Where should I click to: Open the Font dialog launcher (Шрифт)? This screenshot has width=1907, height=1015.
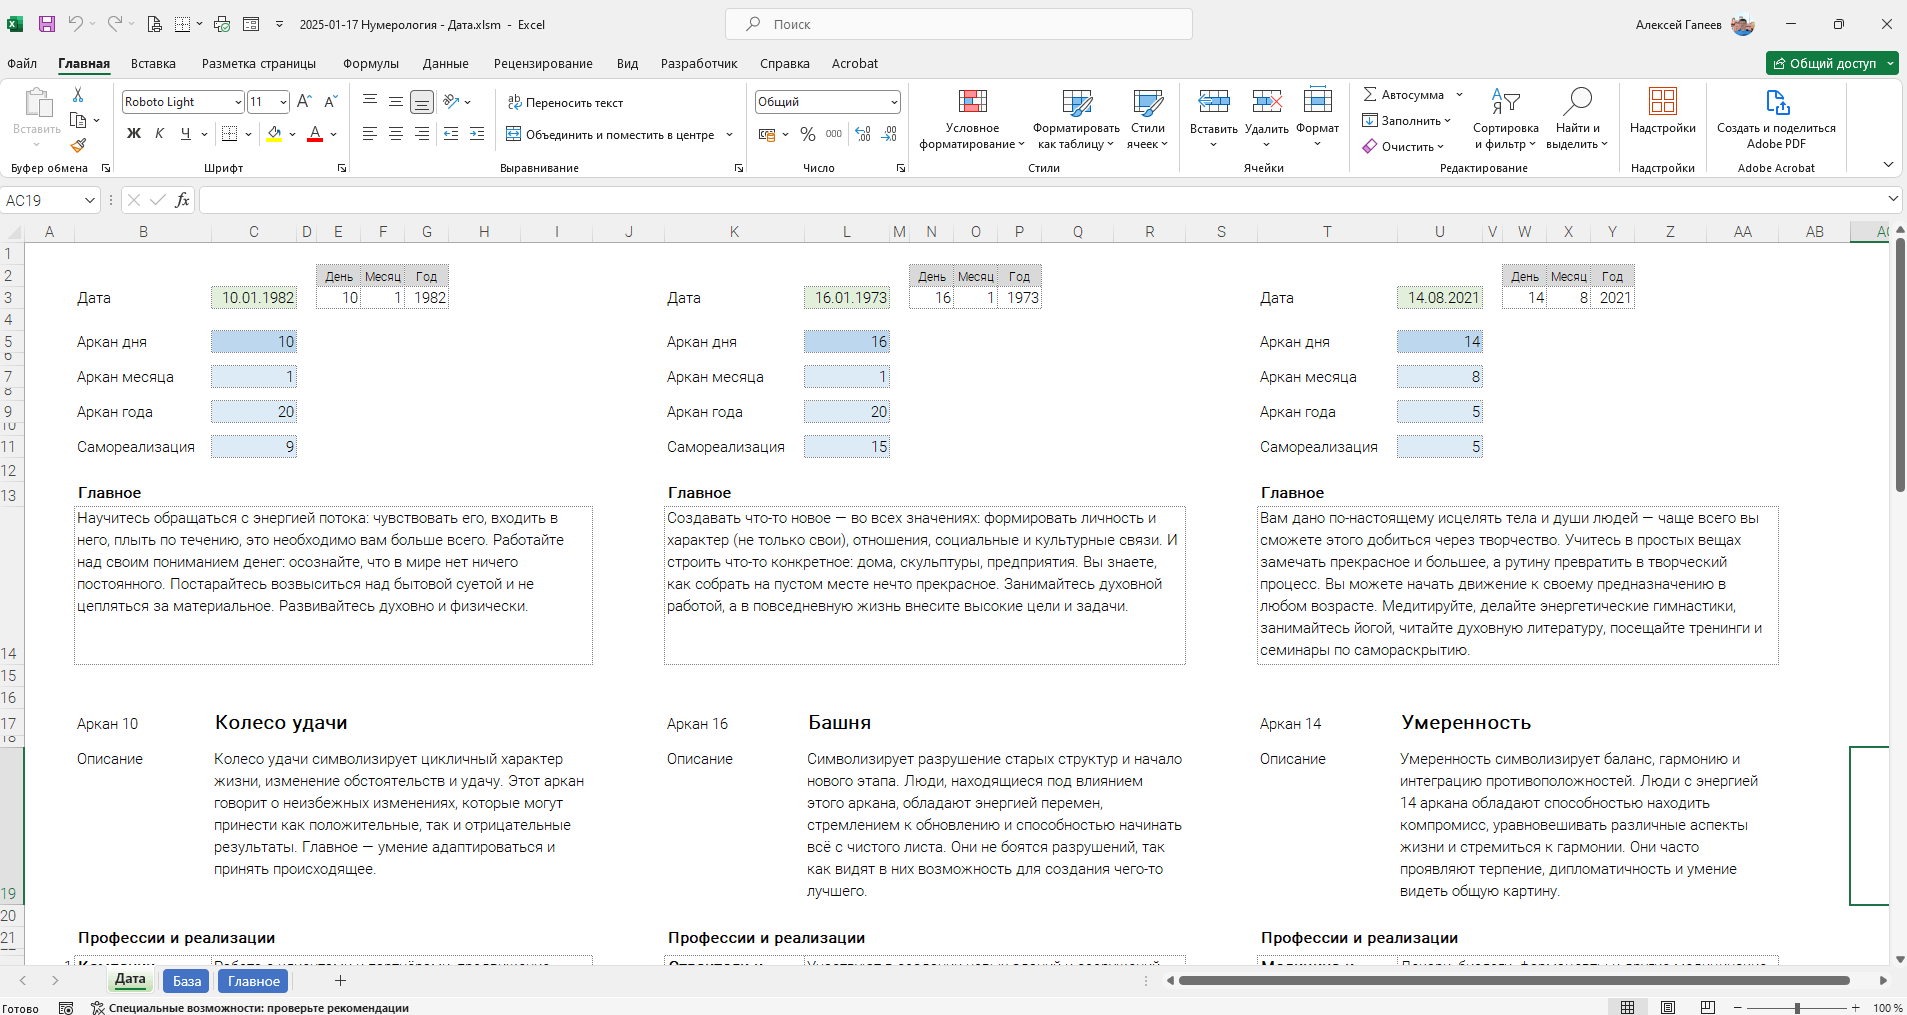click(x=342, y=168)
